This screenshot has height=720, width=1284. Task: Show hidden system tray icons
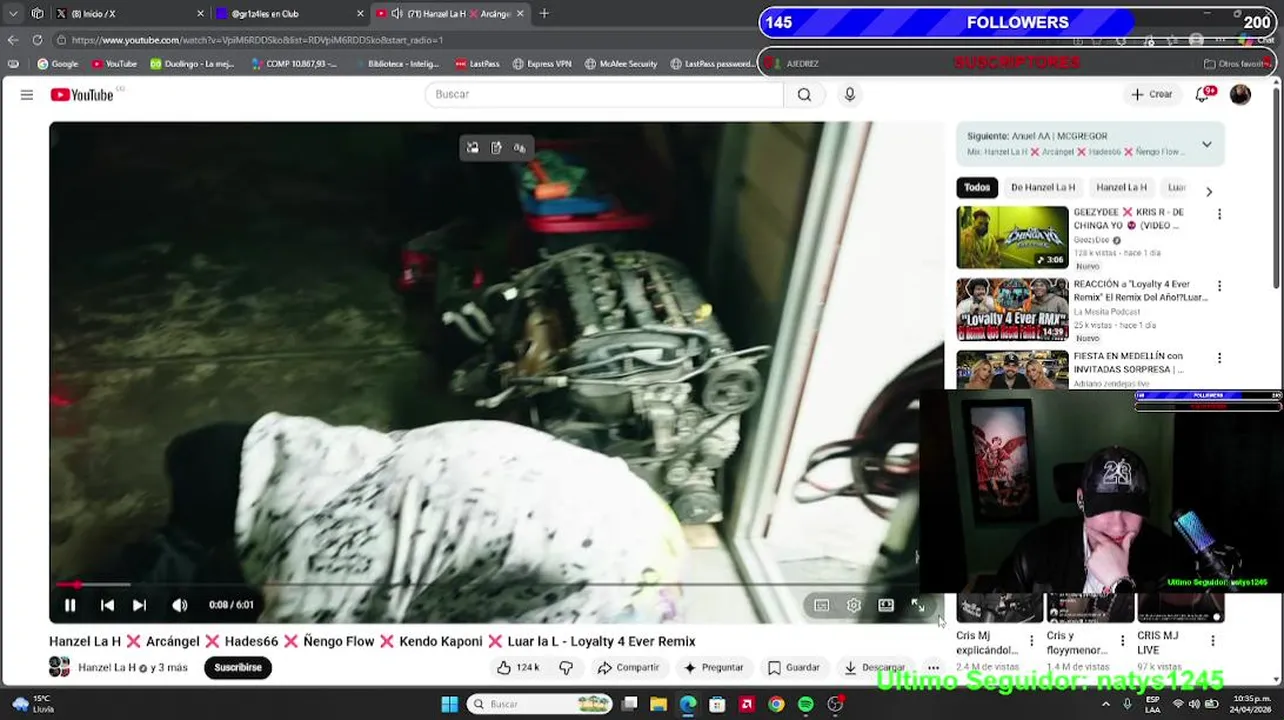1106,704
